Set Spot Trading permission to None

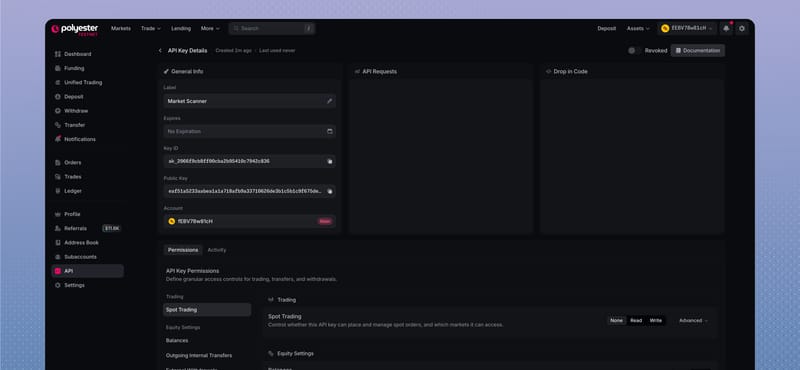click(x=616, y=320)
